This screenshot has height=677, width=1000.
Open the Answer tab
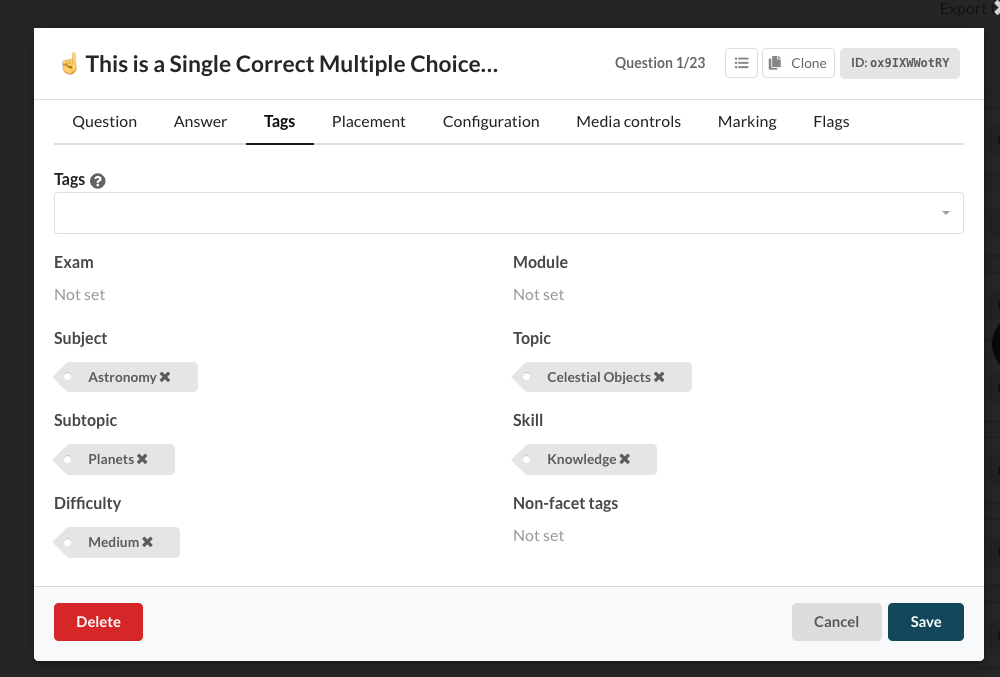coord(200,121)
